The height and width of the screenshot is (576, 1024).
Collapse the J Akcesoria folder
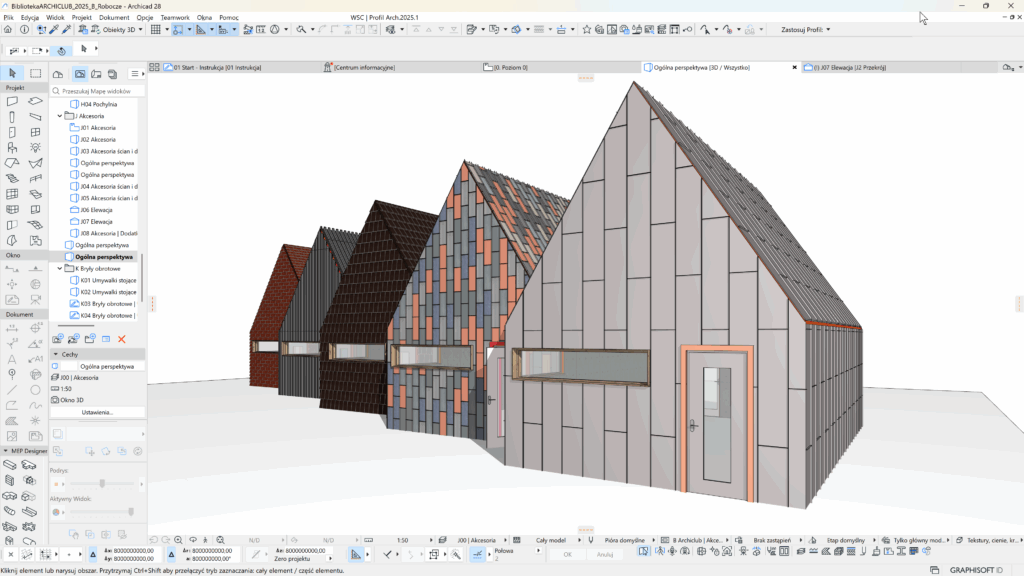point(60,116)
